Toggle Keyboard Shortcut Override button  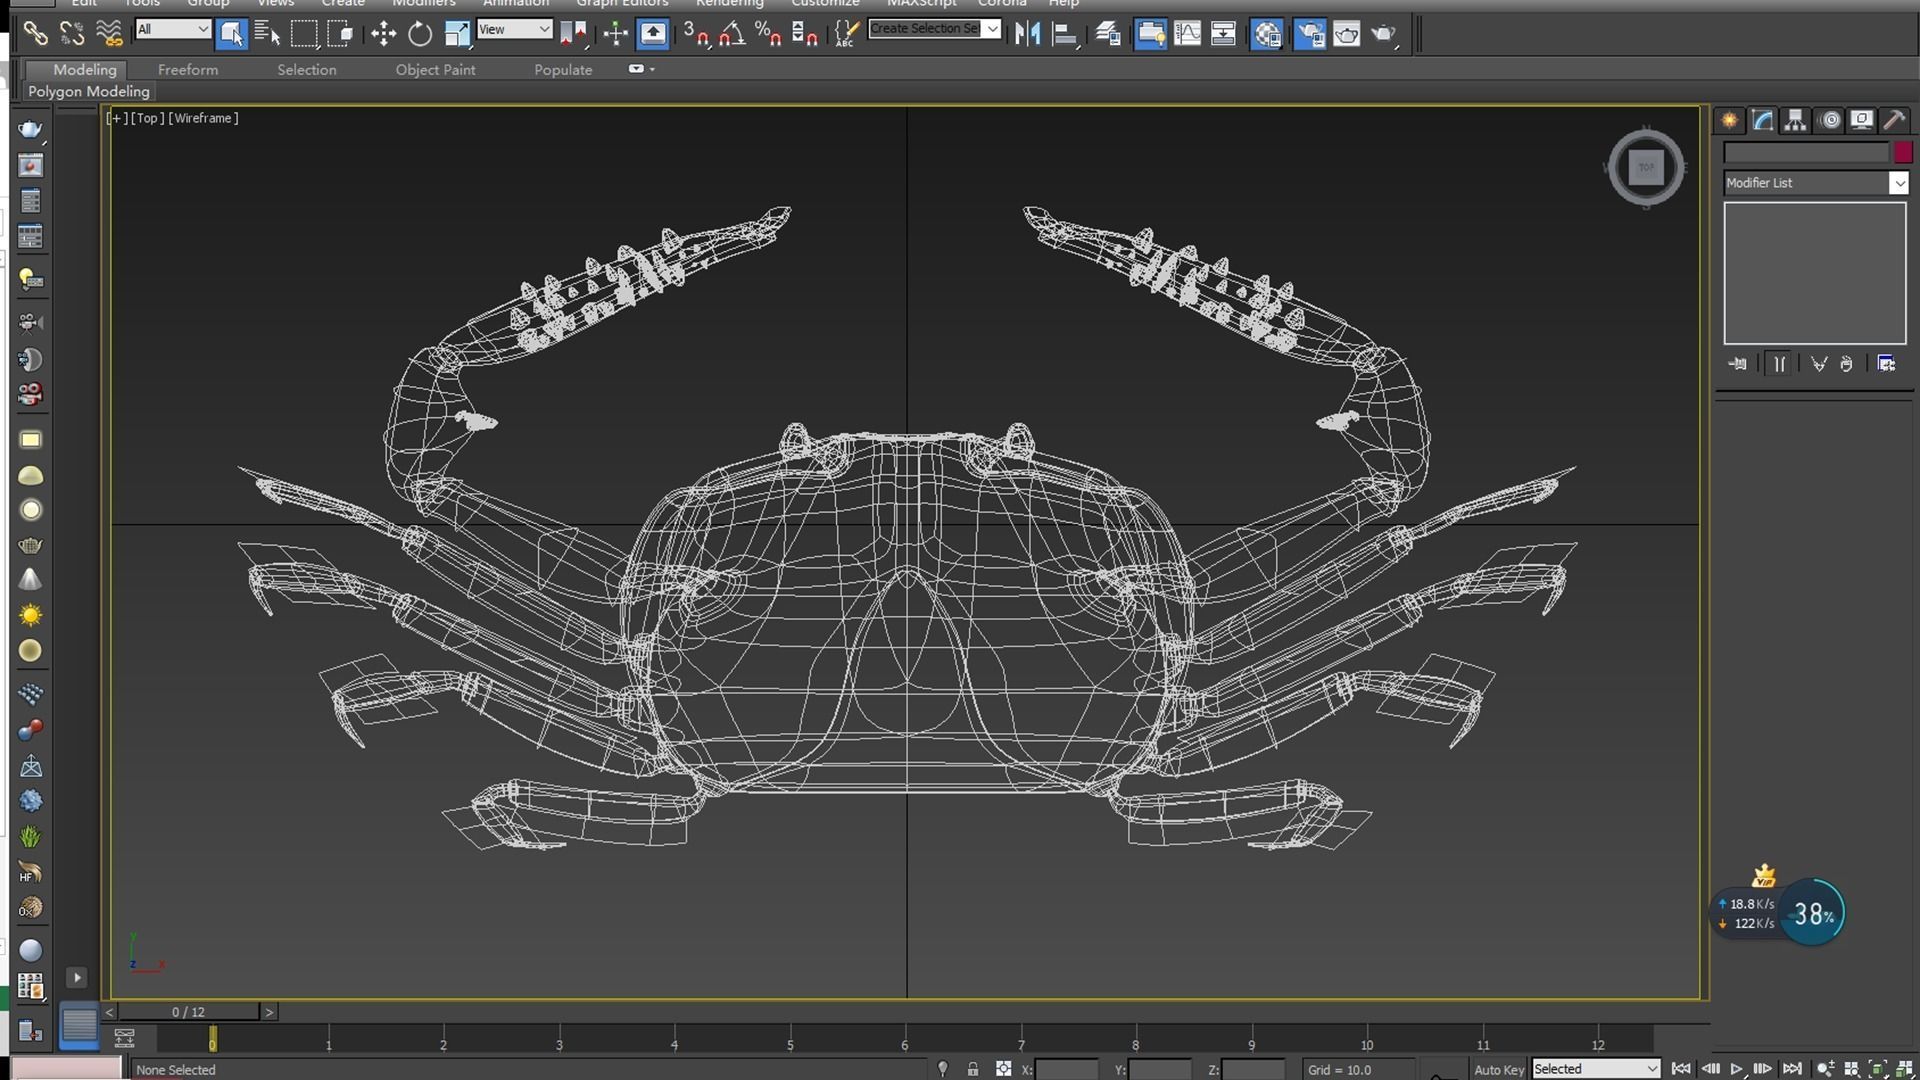[653, 34]
